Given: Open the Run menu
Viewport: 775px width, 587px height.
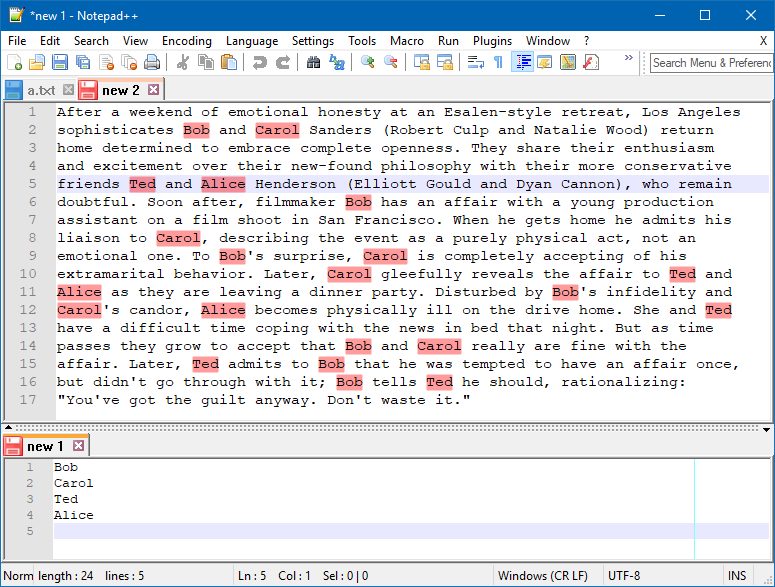Looking at the screenshot, I should click(x=448, y=41).
